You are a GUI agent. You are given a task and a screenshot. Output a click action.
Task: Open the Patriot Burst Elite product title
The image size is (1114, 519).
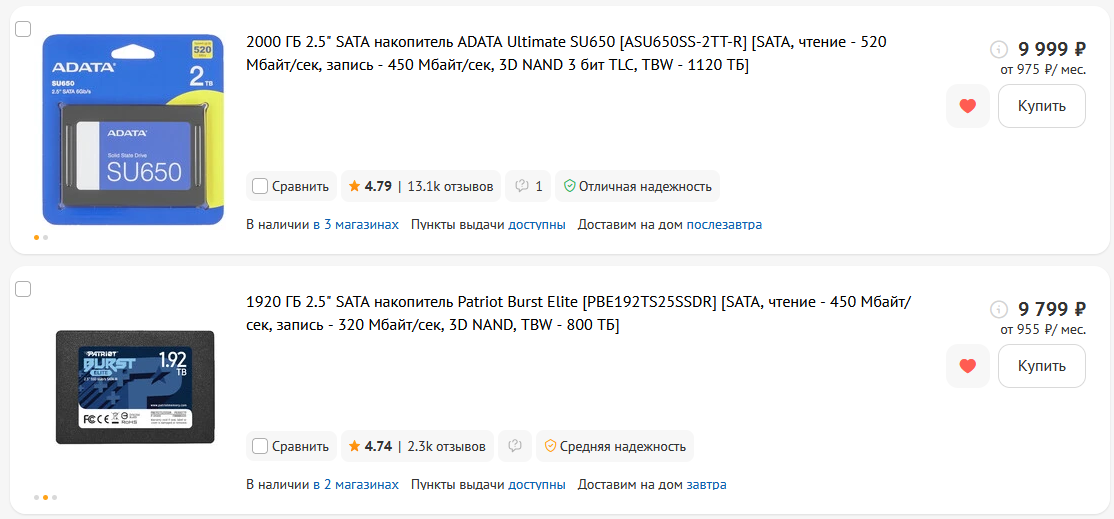578,313
